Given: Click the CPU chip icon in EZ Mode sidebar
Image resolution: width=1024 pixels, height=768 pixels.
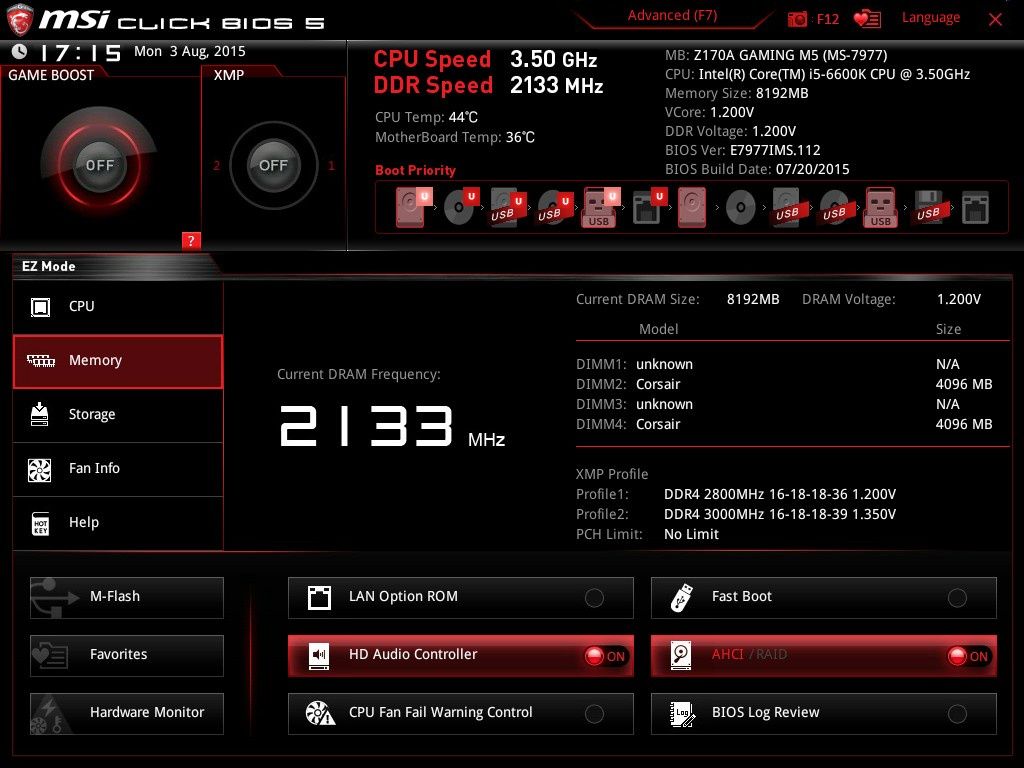Looking at the screenshot, I should (40, 306).
